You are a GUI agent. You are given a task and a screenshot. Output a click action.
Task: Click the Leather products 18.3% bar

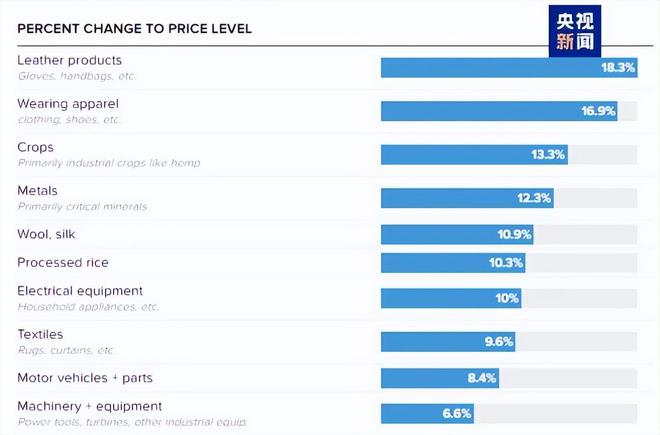pyautogui.click(x=509, y=67)
